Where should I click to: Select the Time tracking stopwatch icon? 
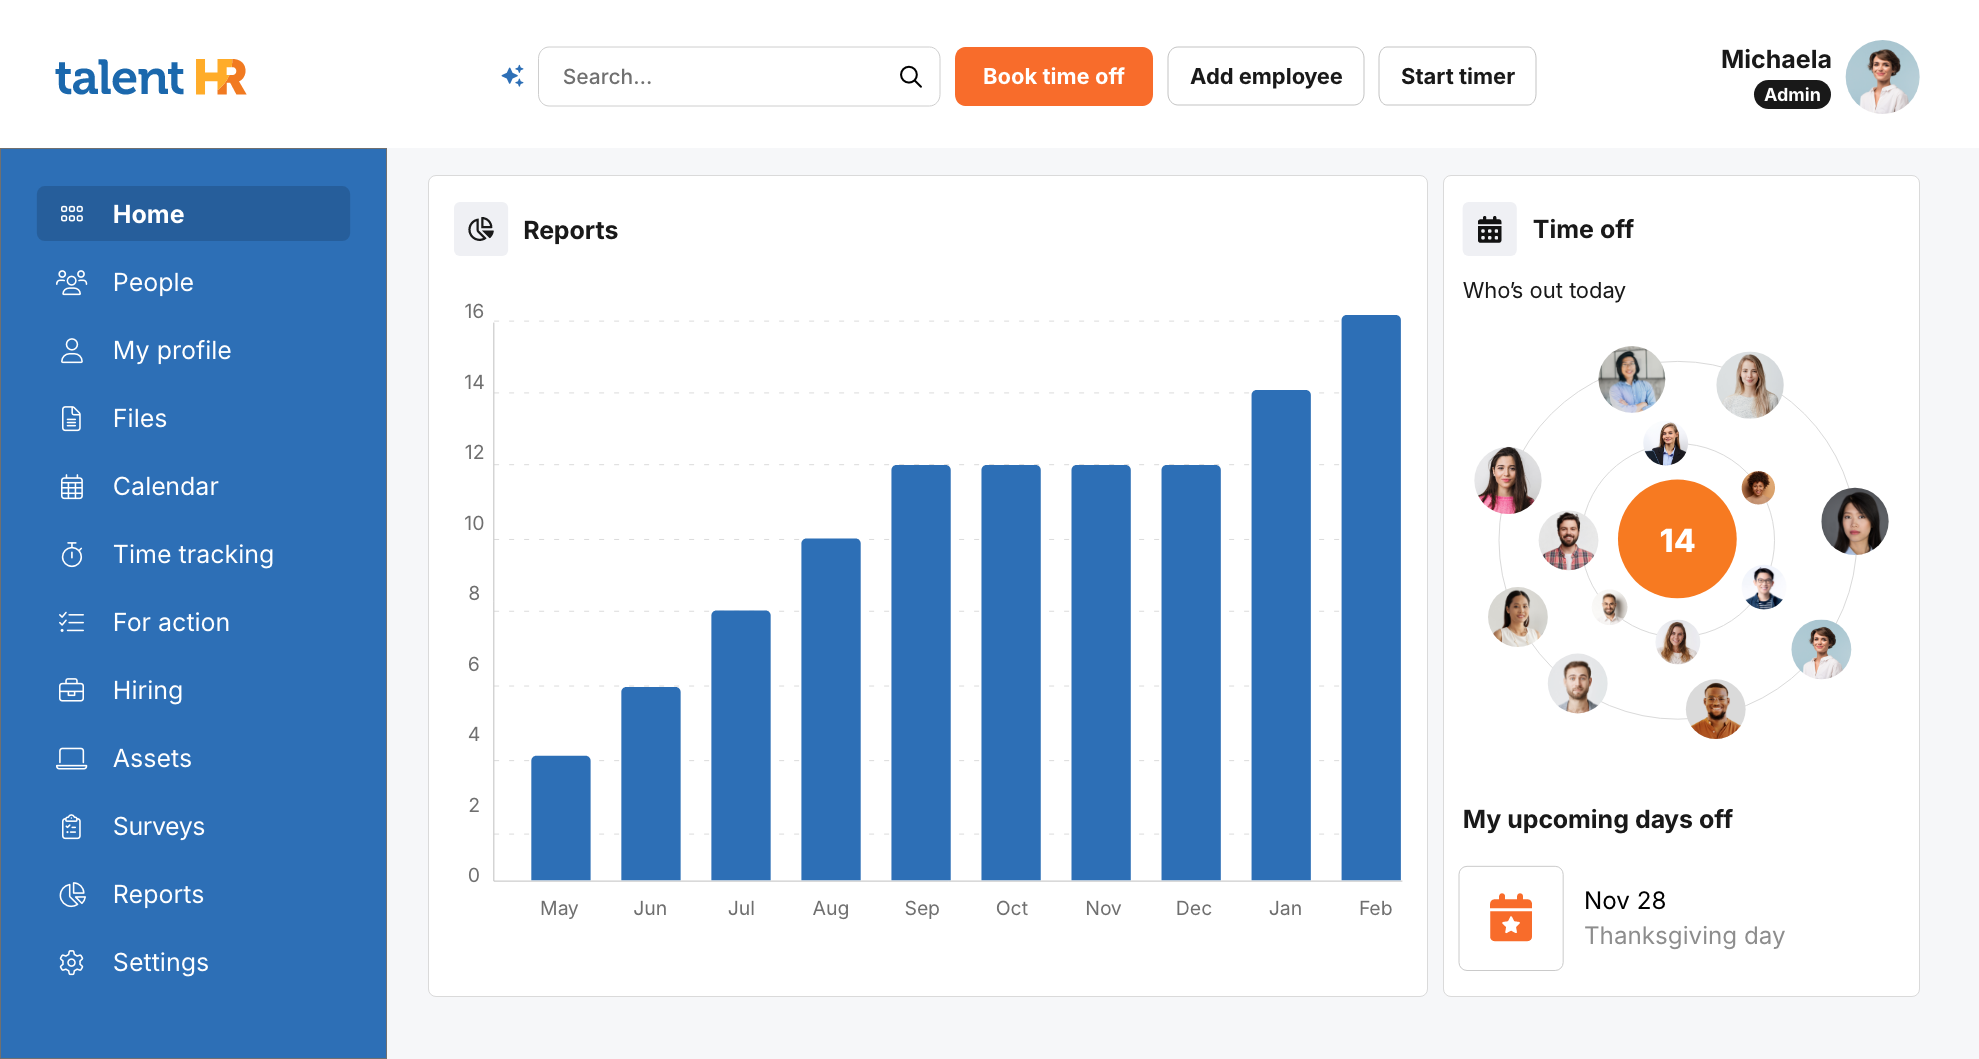[71, 554]
